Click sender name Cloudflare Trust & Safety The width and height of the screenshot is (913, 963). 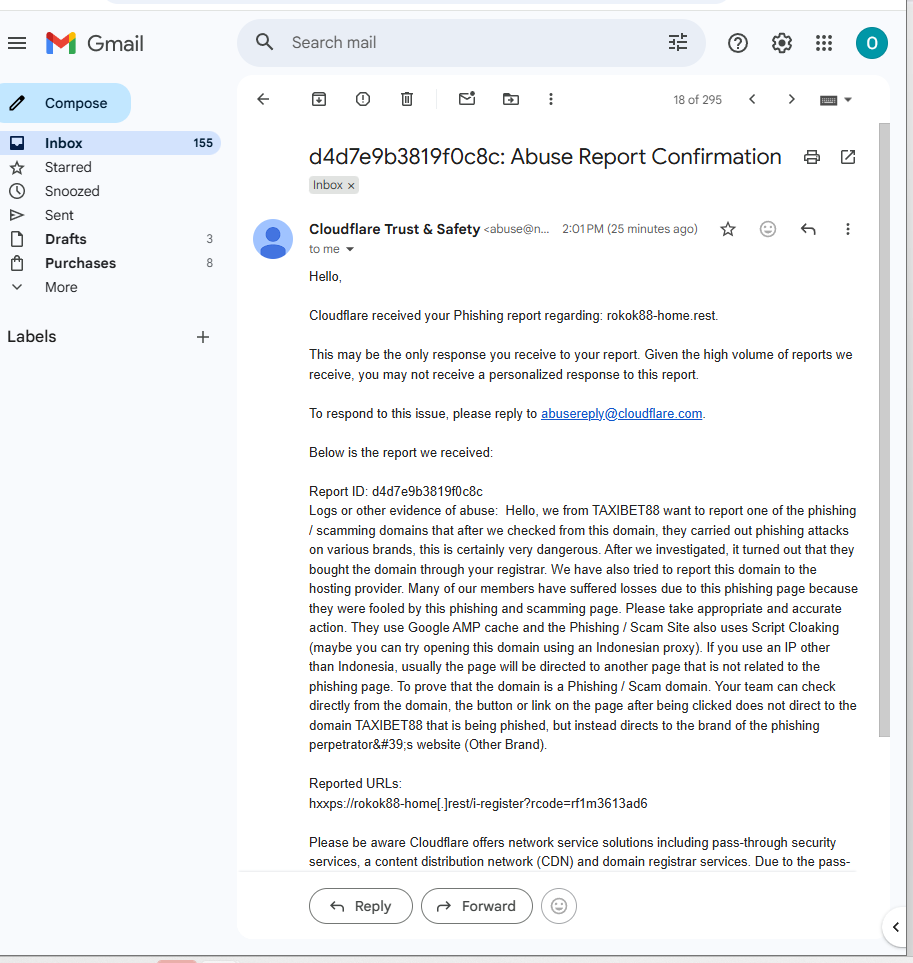[394, 229]
